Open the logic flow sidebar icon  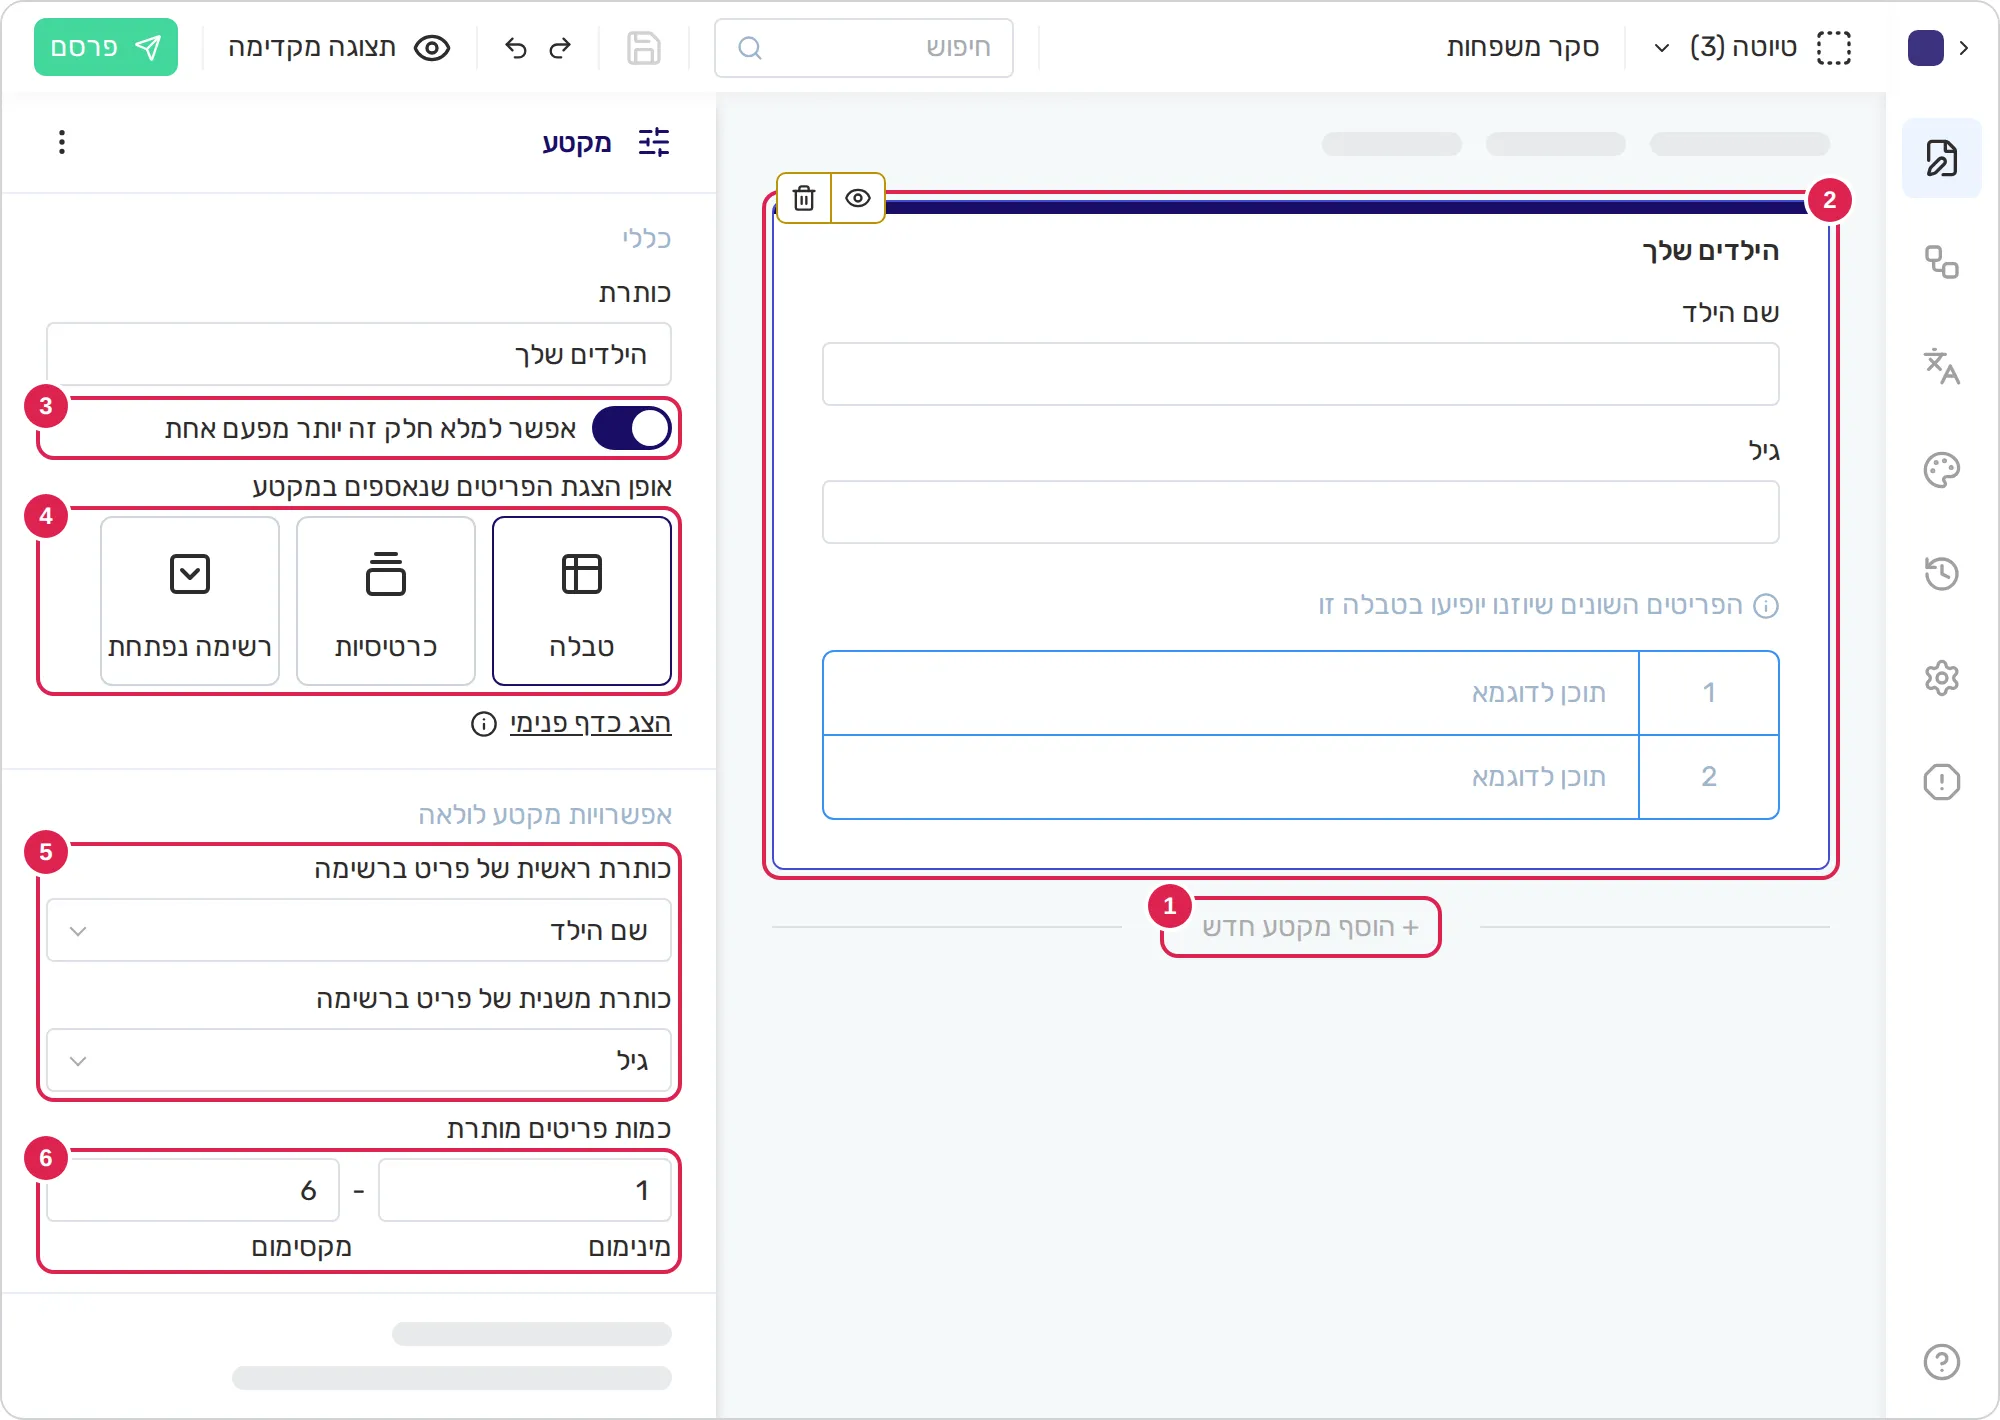tap(1942, 262)
